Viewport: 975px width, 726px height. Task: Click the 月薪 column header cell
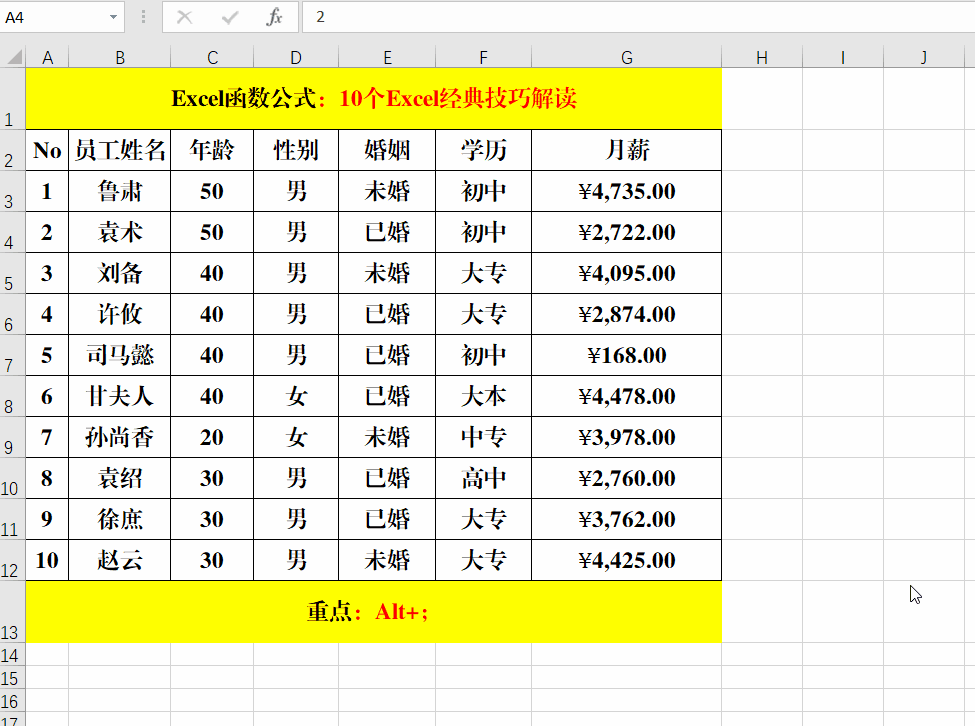pyautogui.click(x=626, y=150)
